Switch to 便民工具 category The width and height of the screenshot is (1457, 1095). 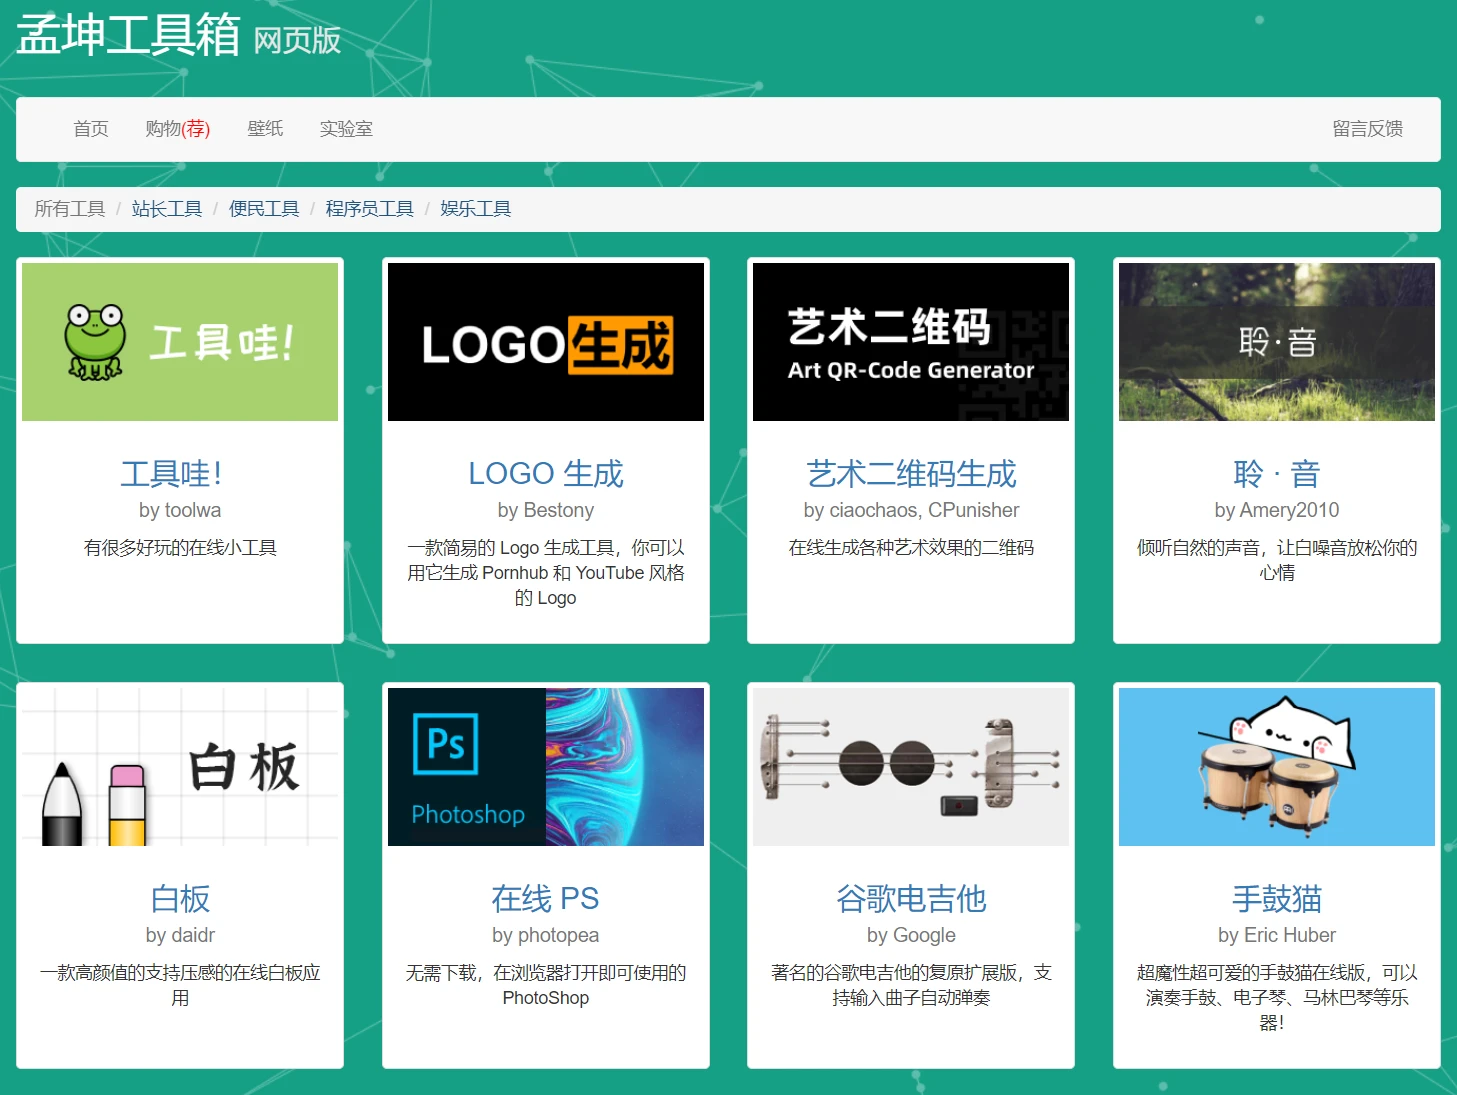coord(264,209)
